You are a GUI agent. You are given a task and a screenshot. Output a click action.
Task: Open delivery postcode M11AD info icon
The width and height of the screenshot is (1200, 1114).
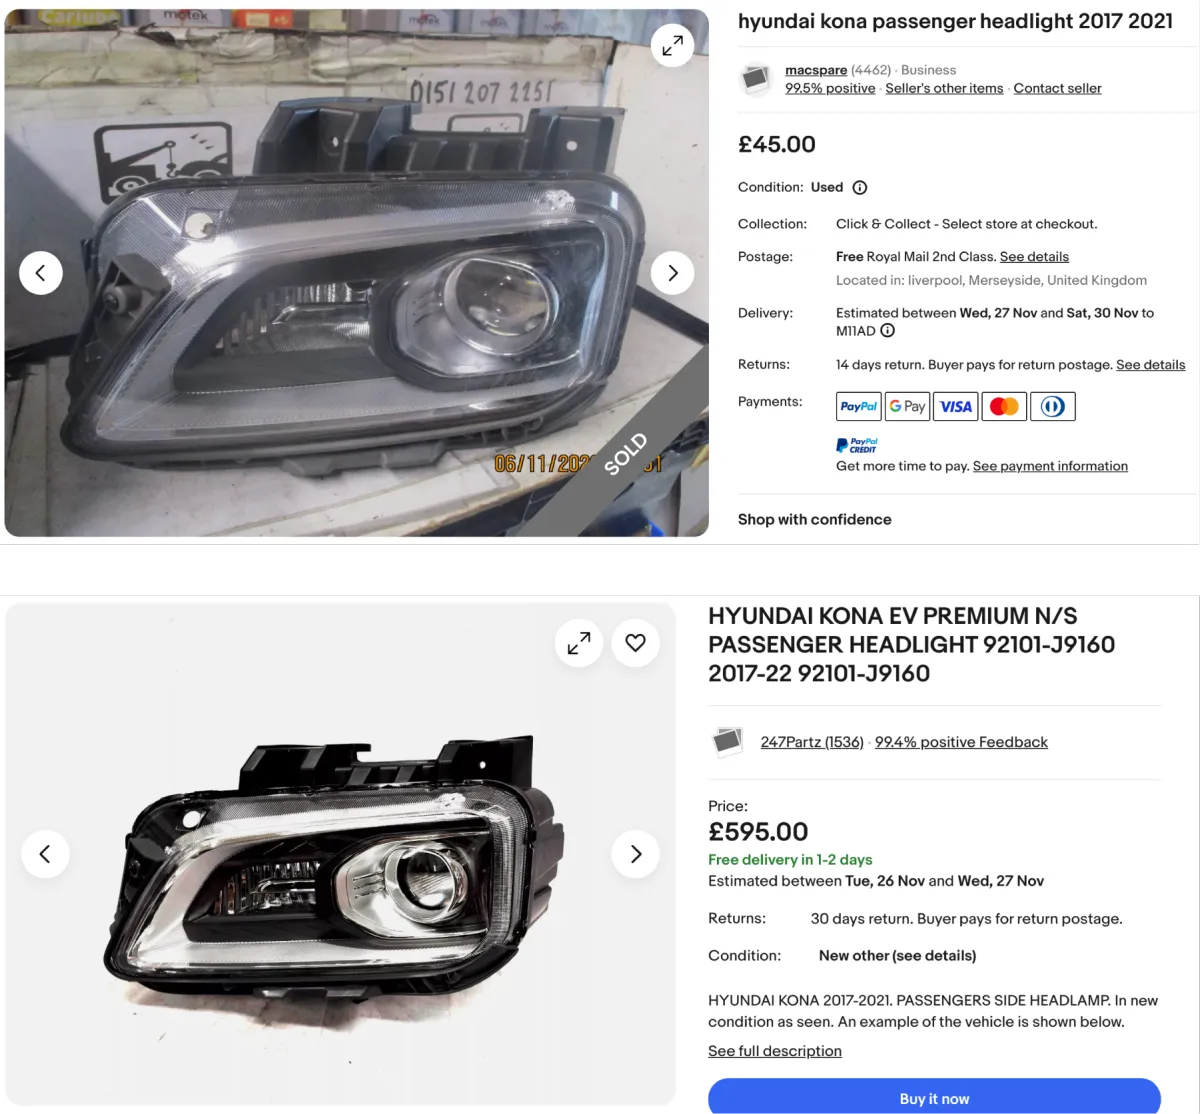(x=887, y=331)
